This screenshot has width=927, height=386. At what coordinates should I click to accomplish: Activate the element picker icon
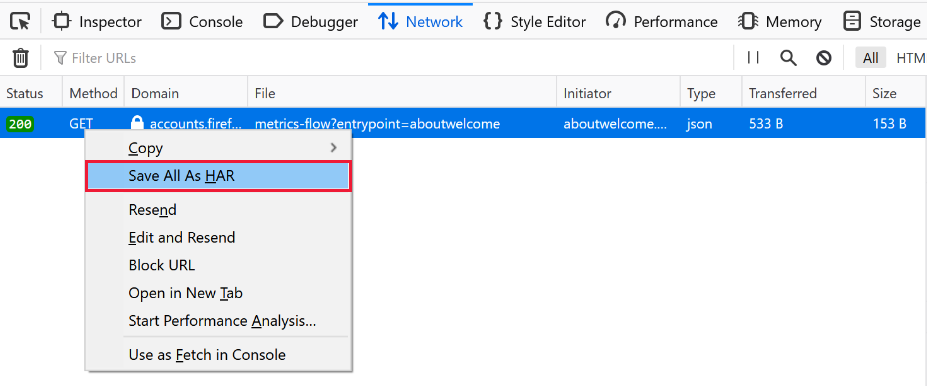pyautogui.click(x=21, y=22)
